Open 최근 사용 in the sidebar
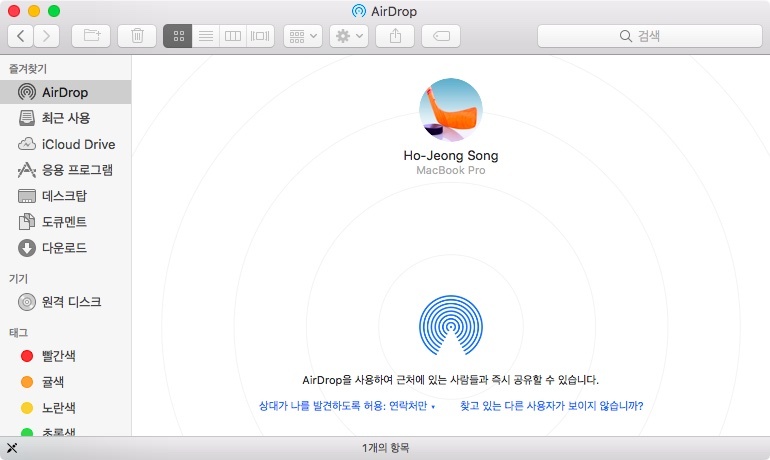Viewport: 770px width, 460px height. coord(65,118)
